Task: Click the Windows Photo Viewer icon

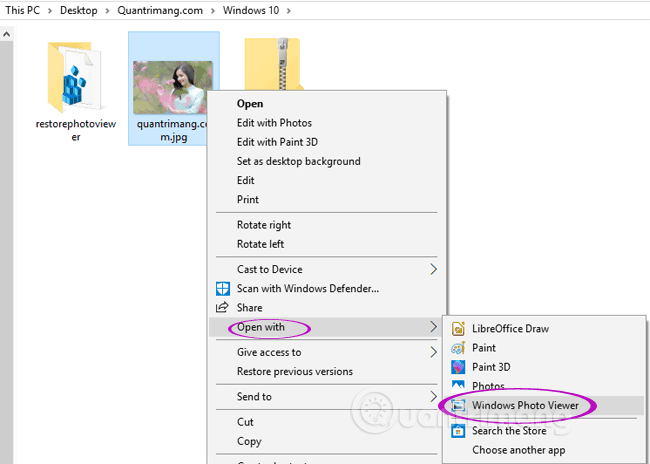Action: [x=458, y=405]
